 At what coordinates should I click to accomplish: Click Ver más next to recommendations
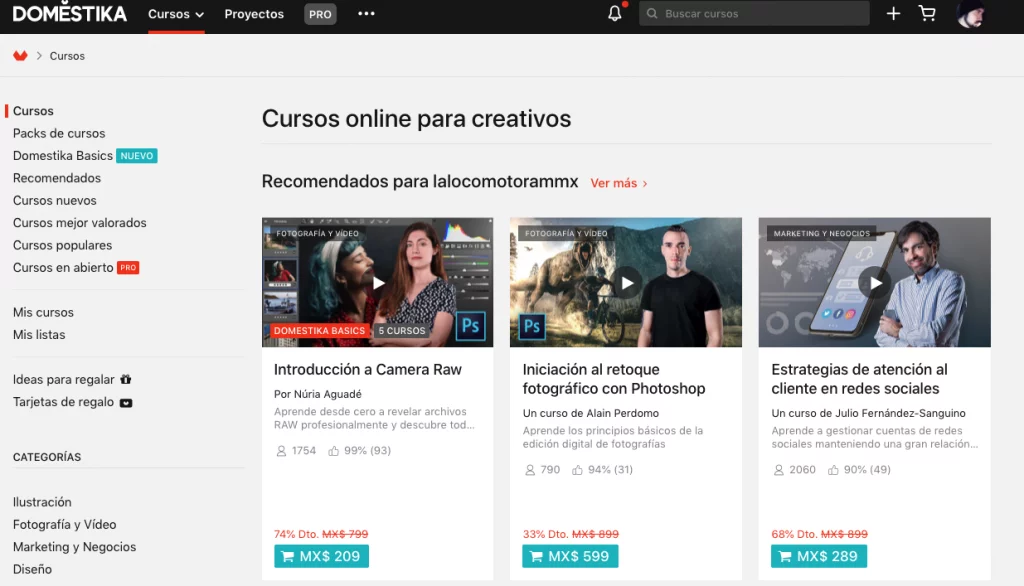pos(618,184)
